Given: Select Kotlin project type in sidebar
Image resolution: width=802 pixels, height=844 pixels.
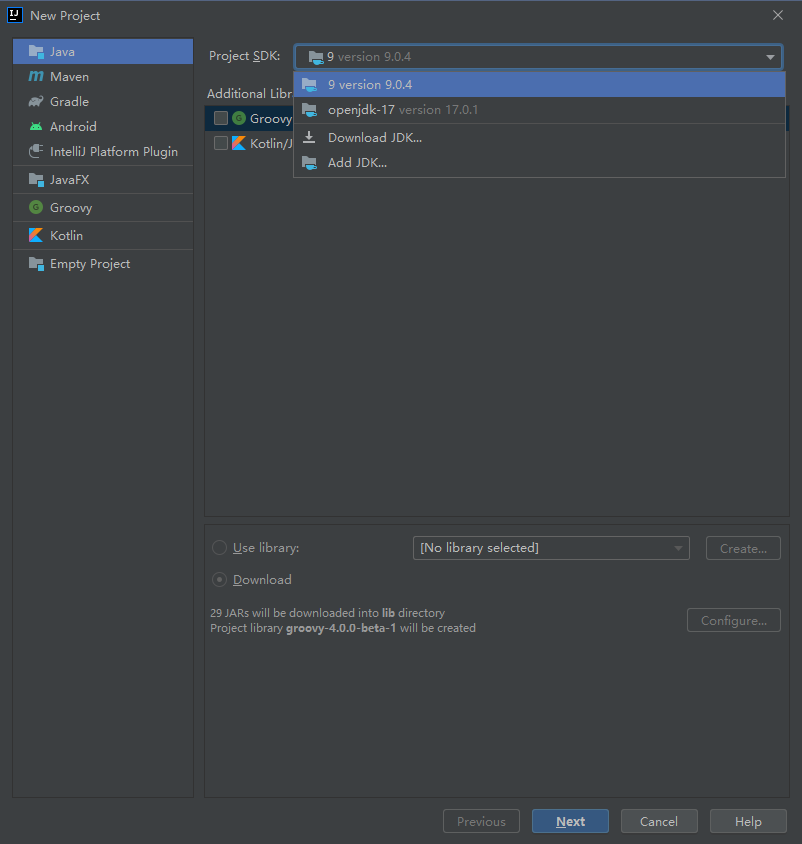Looking at the screenshot, I should tap(103, 235).
